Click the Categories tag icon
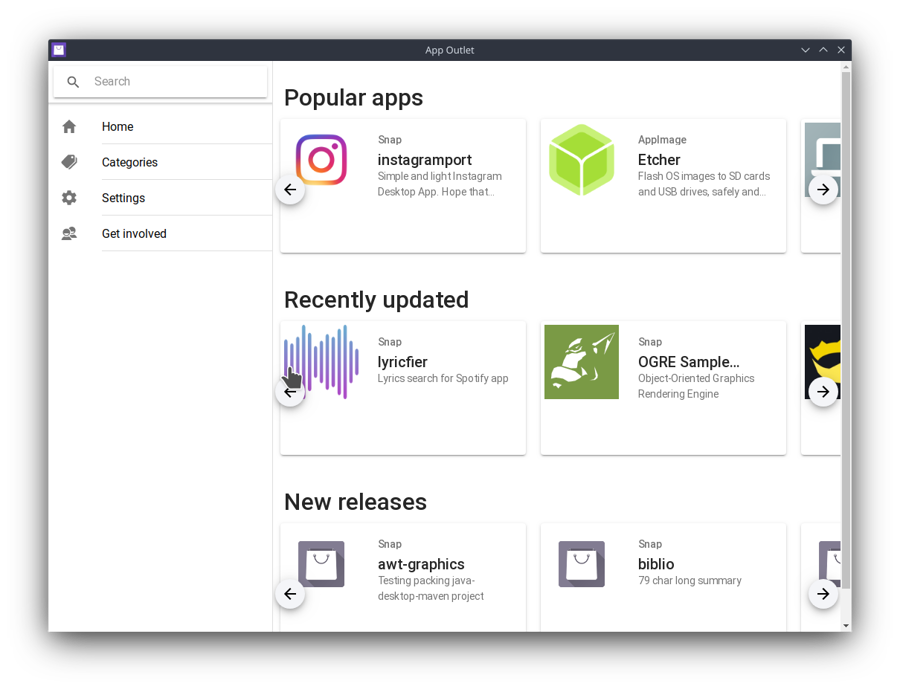Image resolution: width=900 pixels, height=689 pixels. click(x=69, y=162)
